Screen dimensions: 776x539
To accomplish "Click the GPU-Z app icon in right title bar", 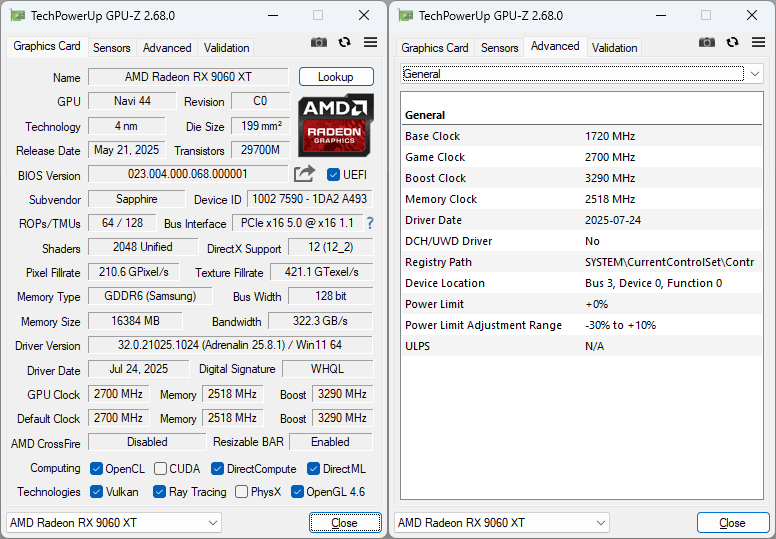I will [406, 16].
